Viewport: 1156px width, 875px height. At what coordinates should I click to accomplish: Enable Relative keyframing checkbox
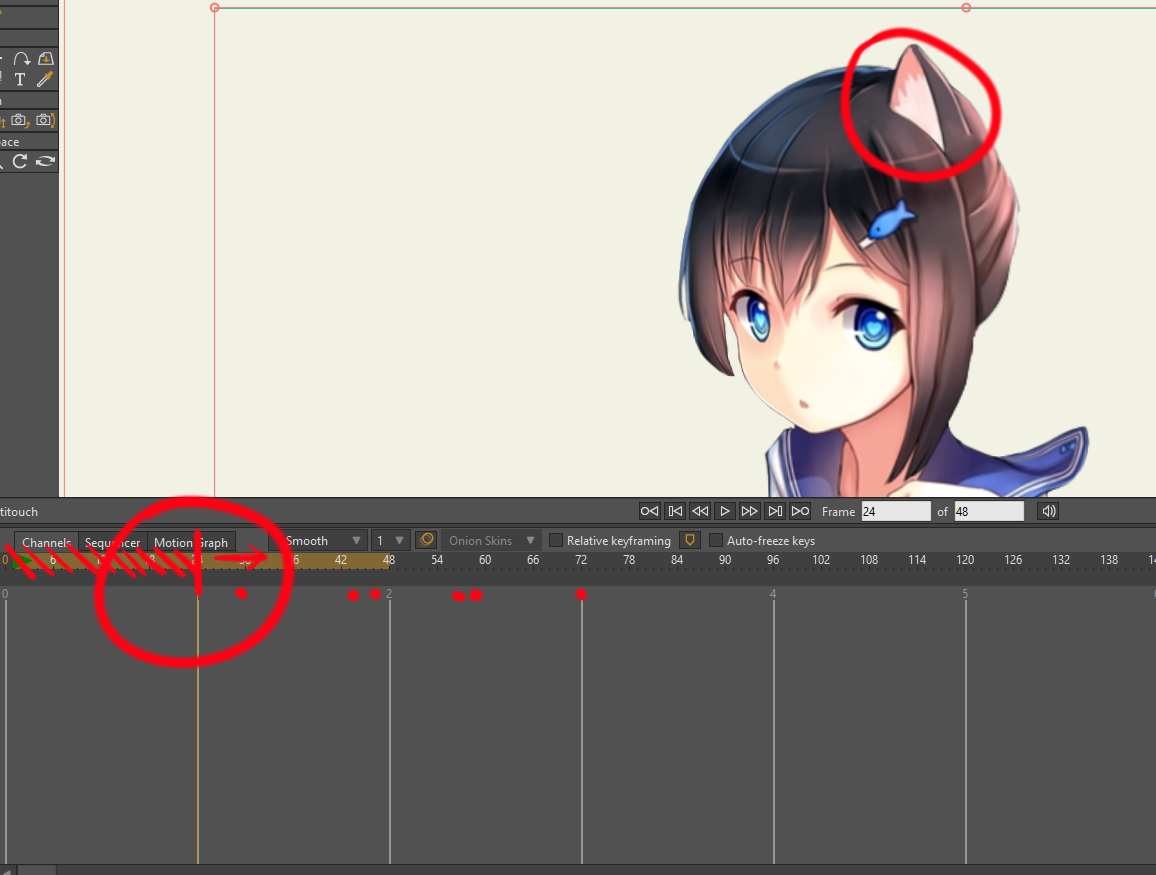(x=556, y=540)
